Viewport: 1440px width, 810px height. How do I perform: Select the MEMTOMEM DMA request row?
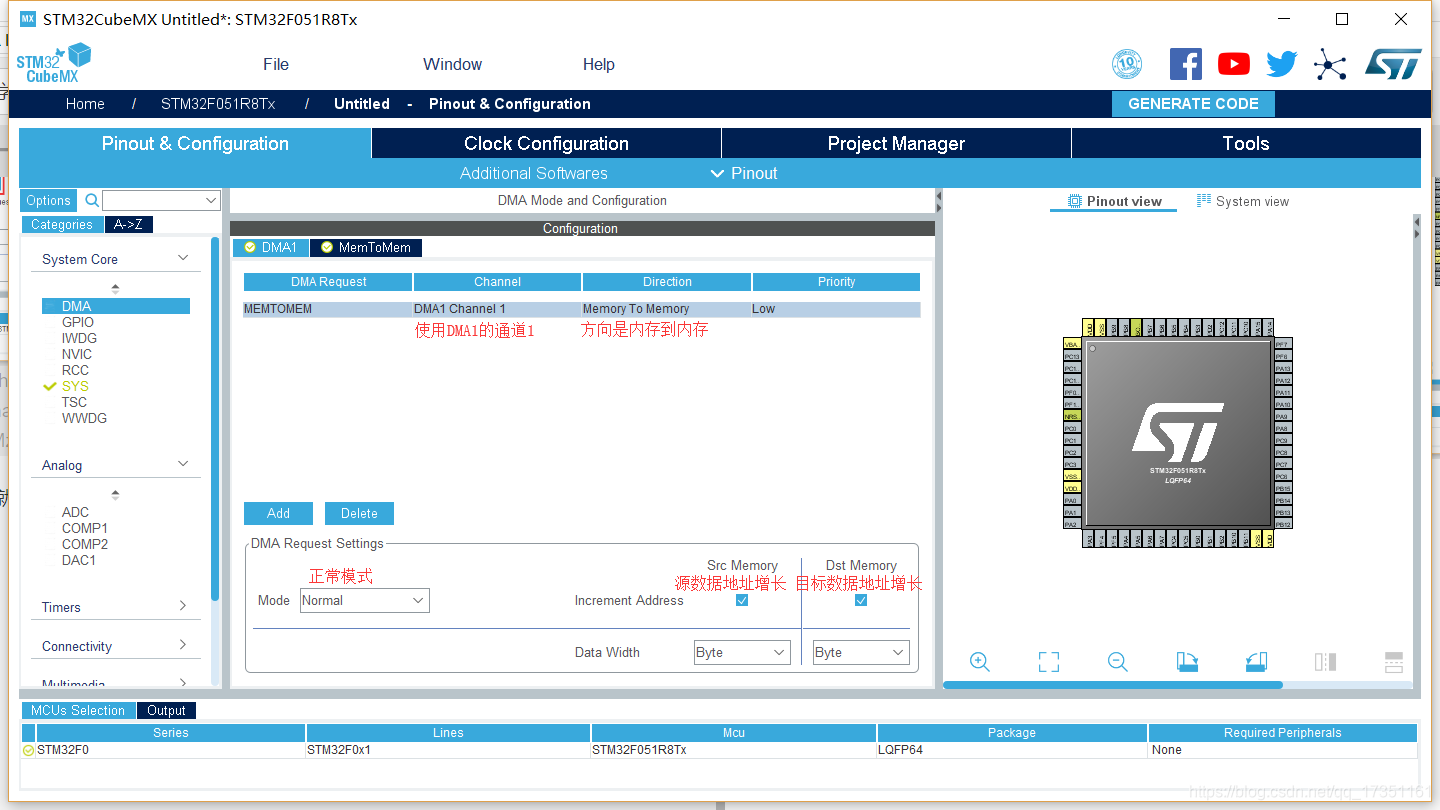(581, 309)
